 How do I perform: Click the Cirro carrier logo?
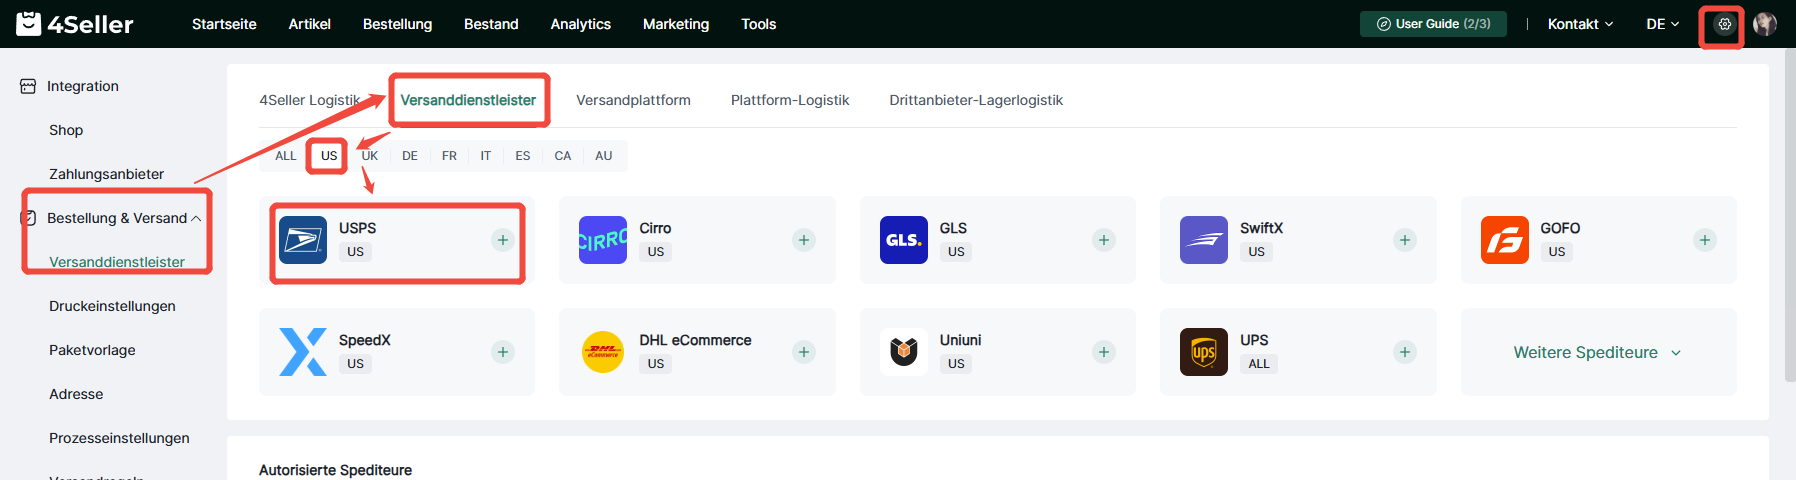pyautogui.click(x=603, y=240)
